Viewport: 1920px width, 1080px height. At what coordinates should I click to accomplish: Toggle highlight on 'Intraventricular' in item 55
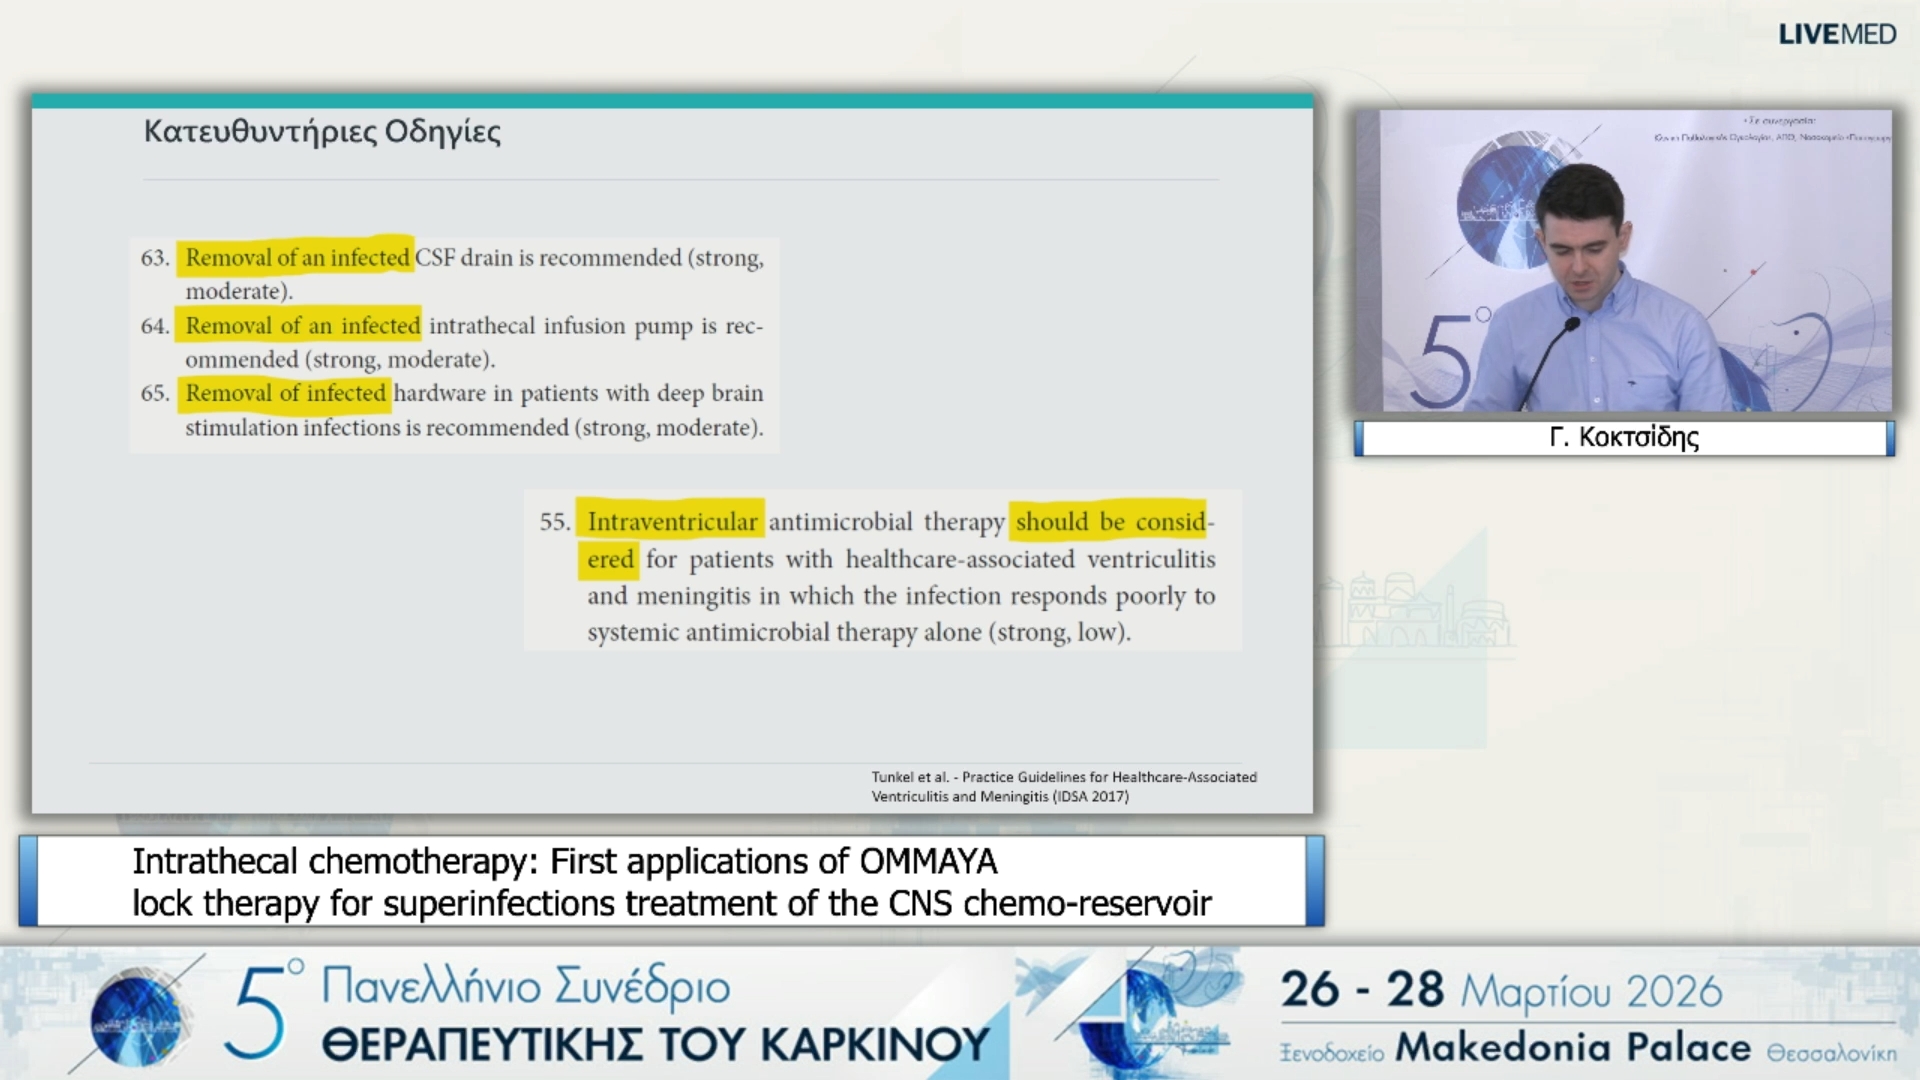coord(672,521)
